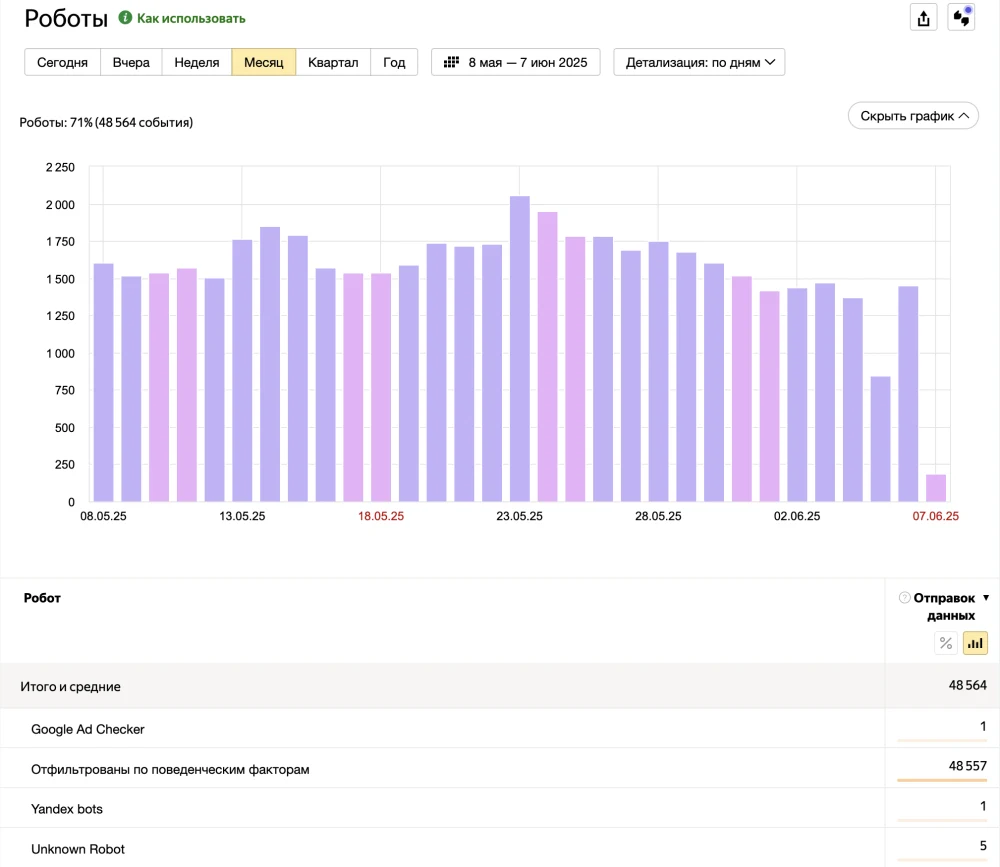1000x867 pixels.
Task: Select the Unknown Robot row
Action: 500,848
